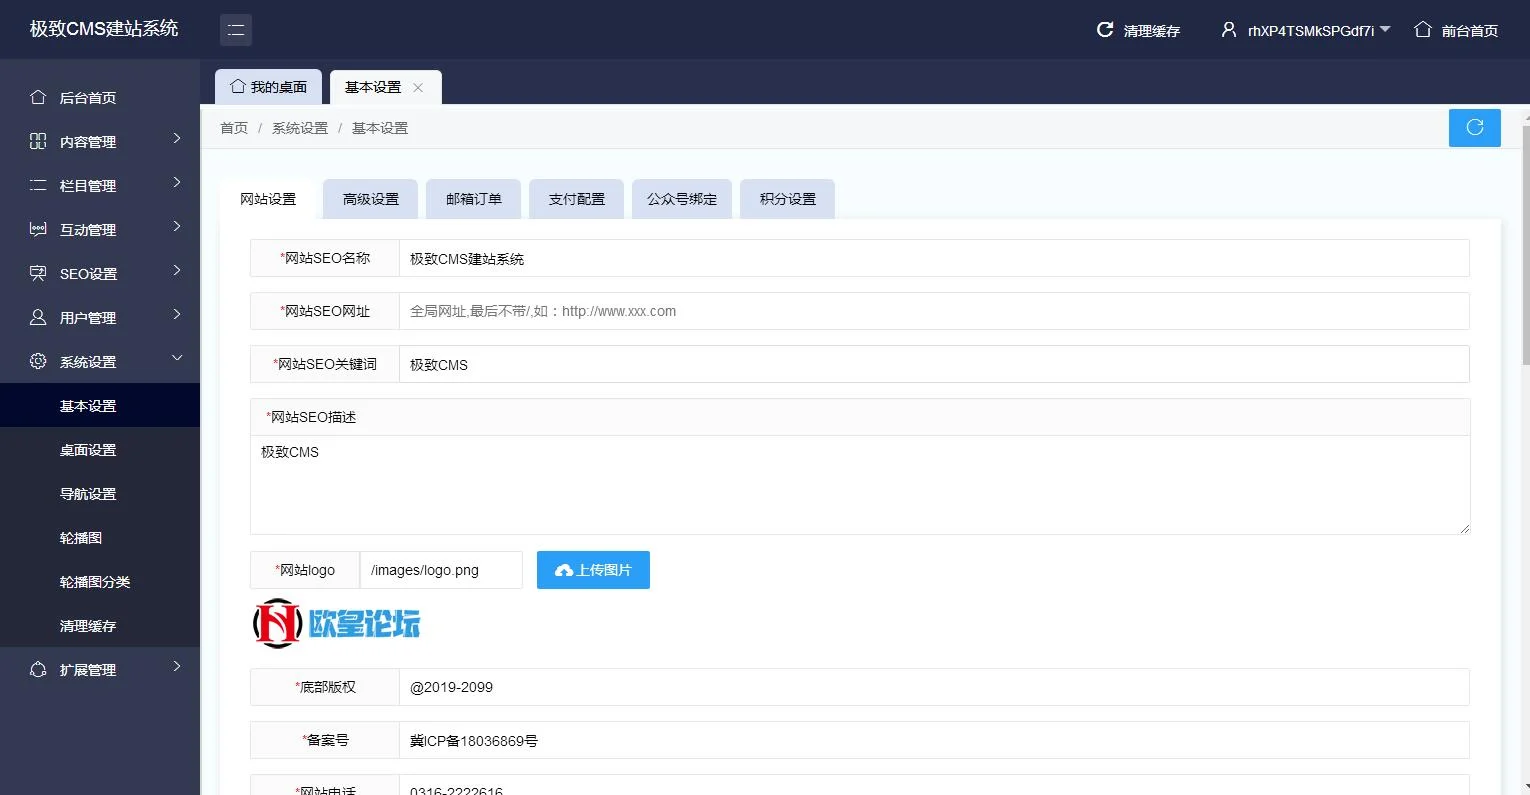Open 后台首页 from the sidebar
1530x795 pixels.
pyautogui.click(x=88, y=98)
